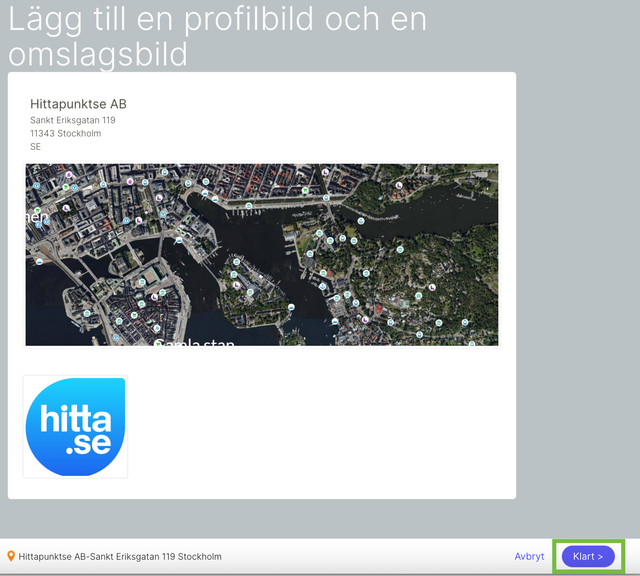Click the Hittapunktse AB company name
Image resolution: width=640 pixels, height=576 pixels.
pyautogui.click(x=78, y=104)
